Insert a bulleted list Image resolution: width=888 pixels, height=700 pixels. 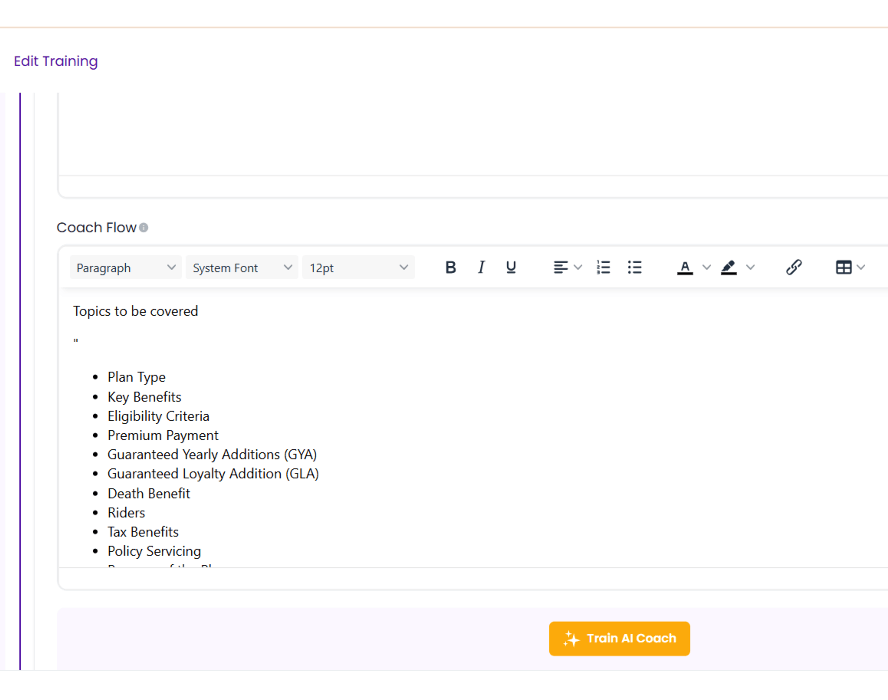pos(634,268)
